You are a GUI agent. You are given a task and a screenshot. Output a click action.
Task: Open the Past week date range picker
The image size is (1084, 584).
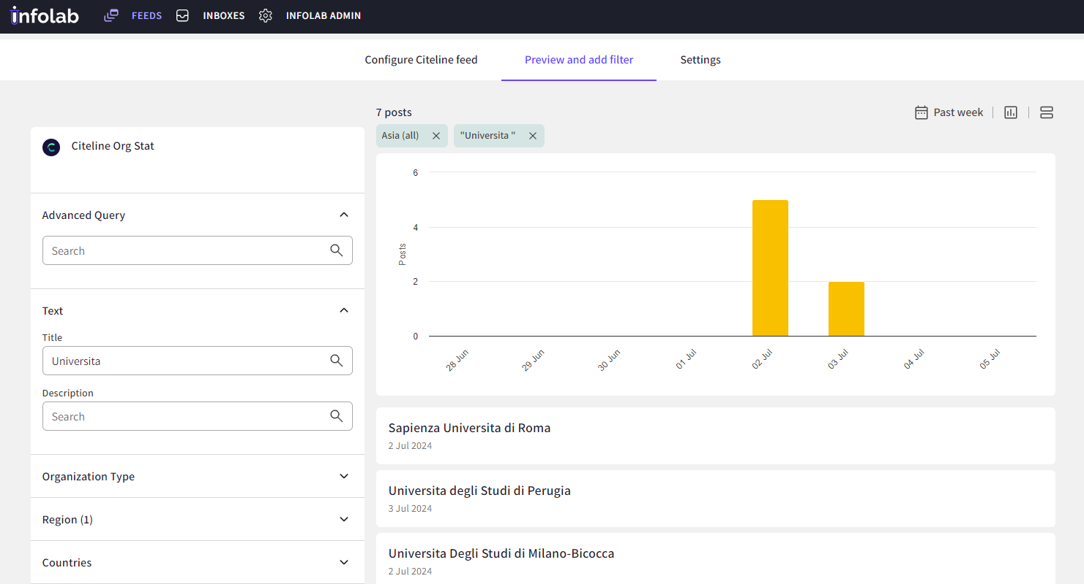[x=949, y=113]
